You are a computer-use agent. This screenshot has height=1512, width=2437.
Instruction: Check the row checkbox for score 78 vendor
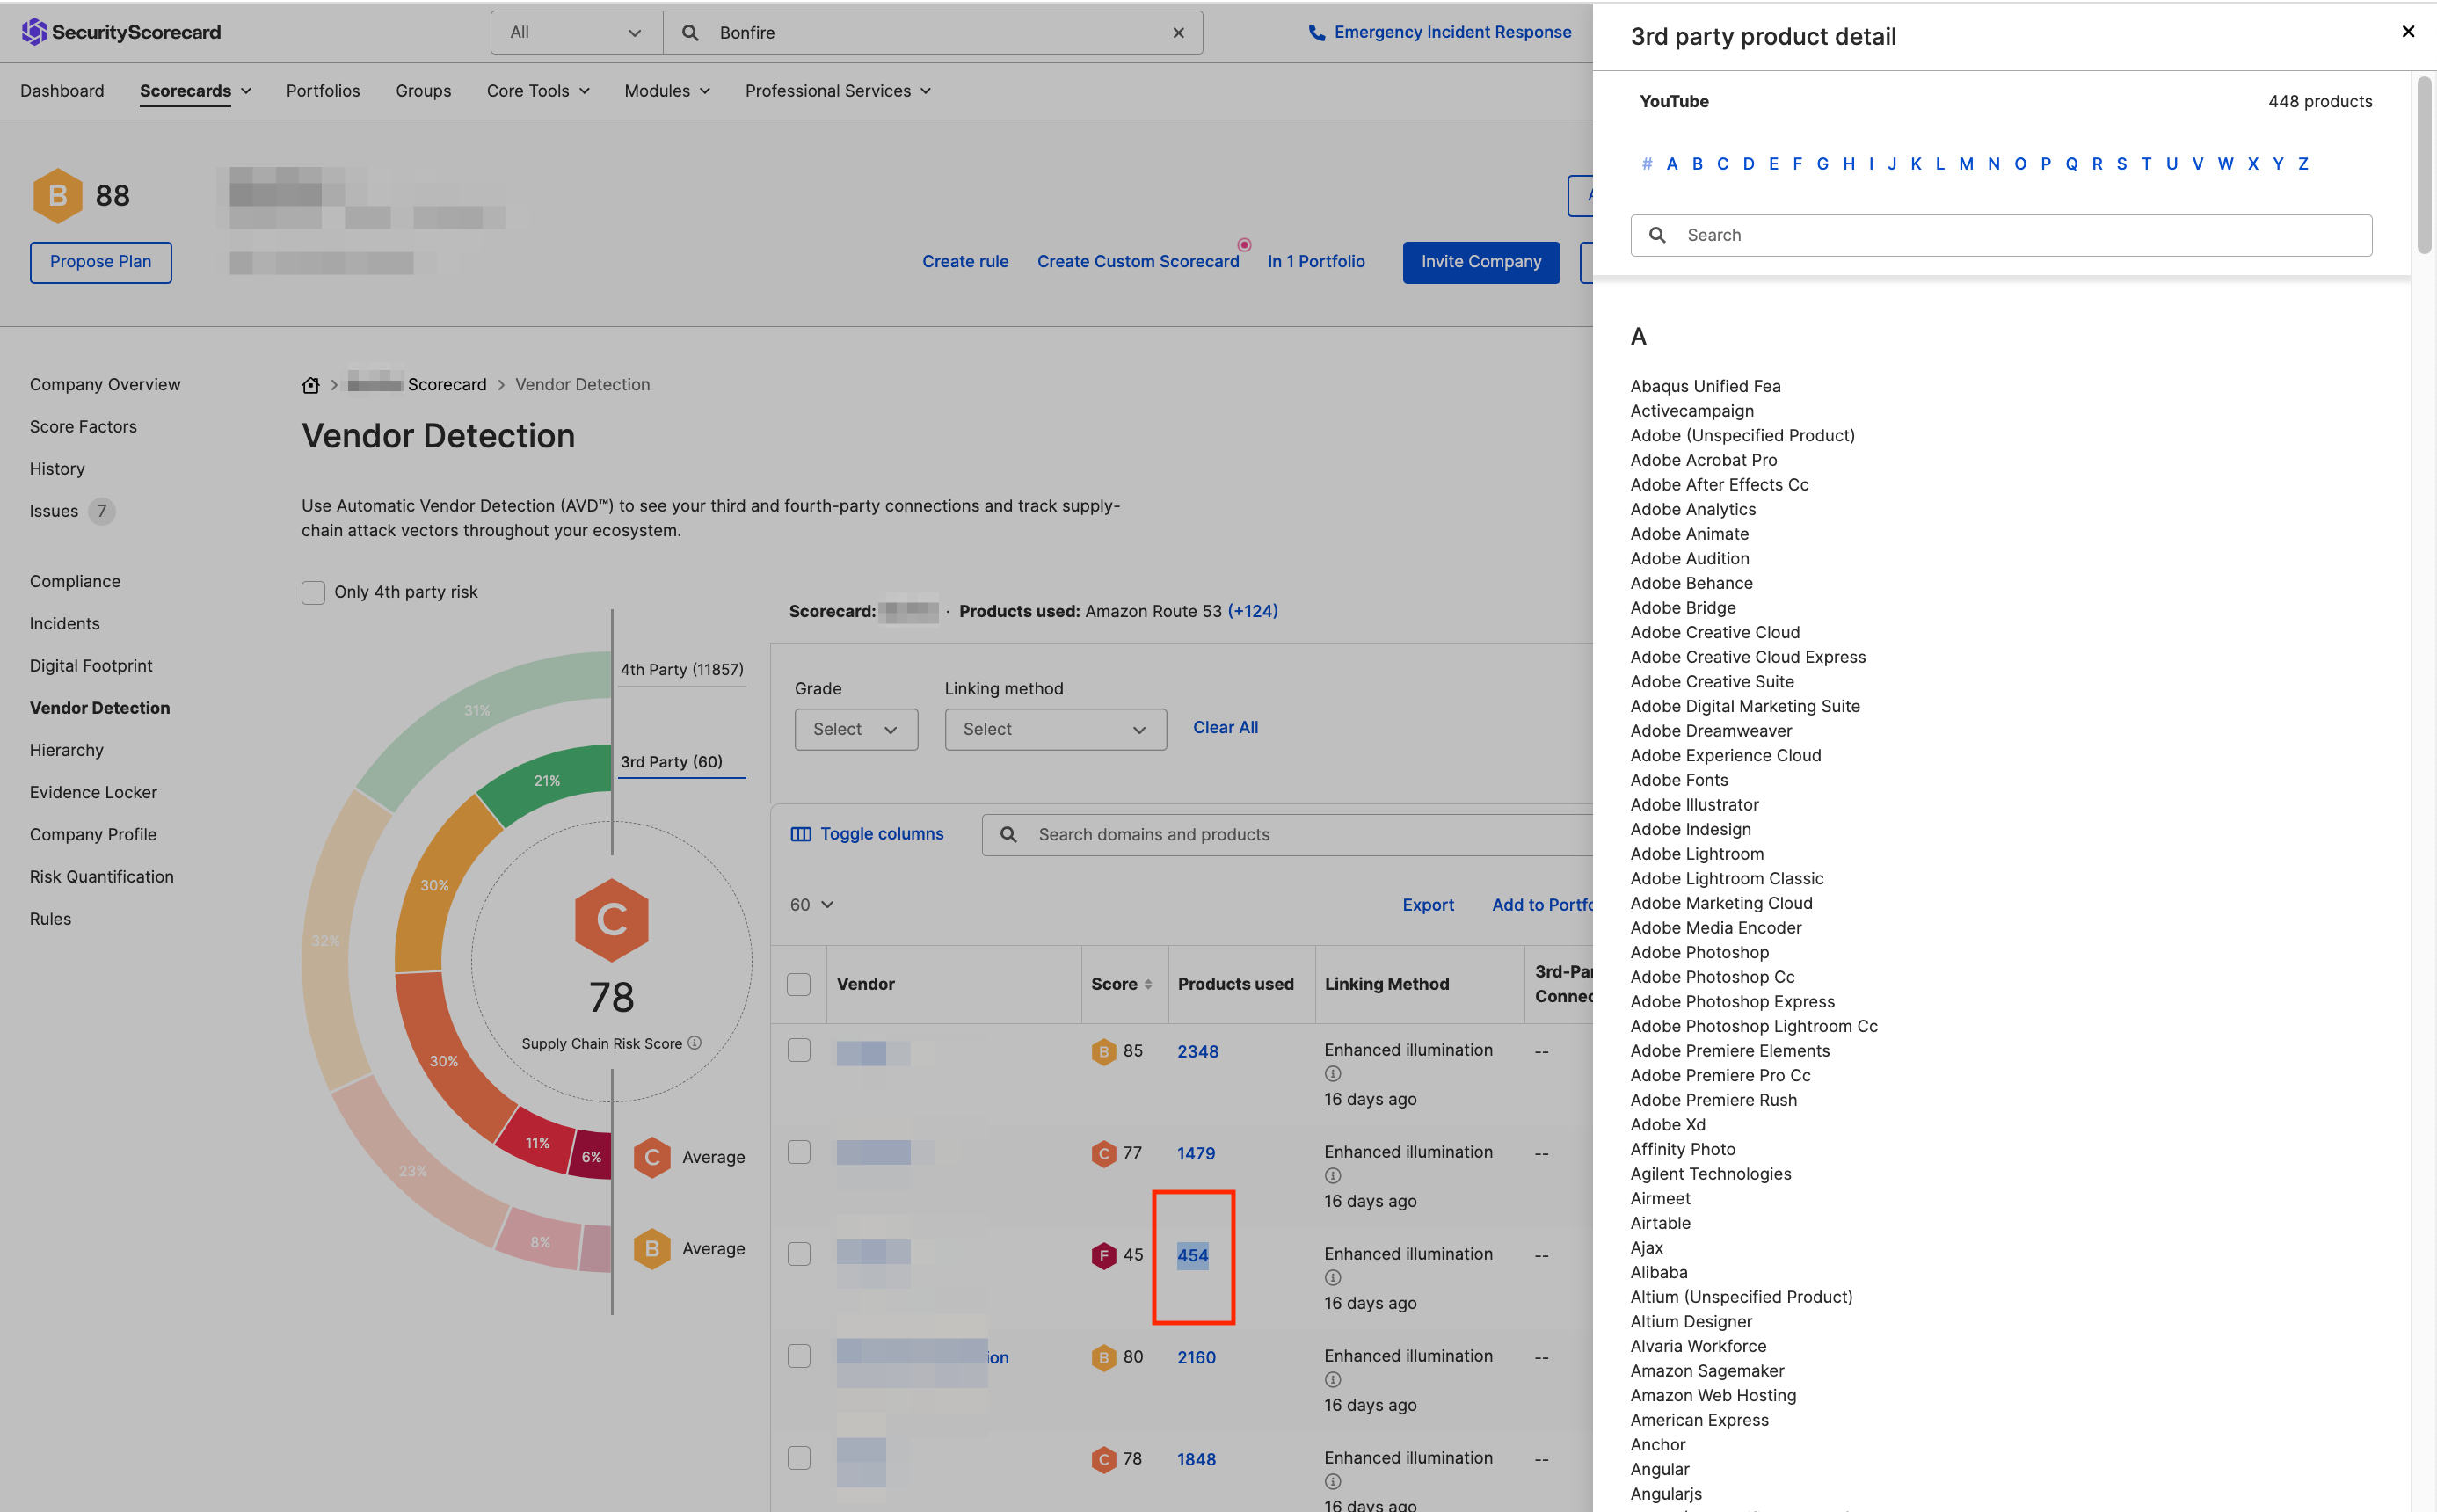799,1458
